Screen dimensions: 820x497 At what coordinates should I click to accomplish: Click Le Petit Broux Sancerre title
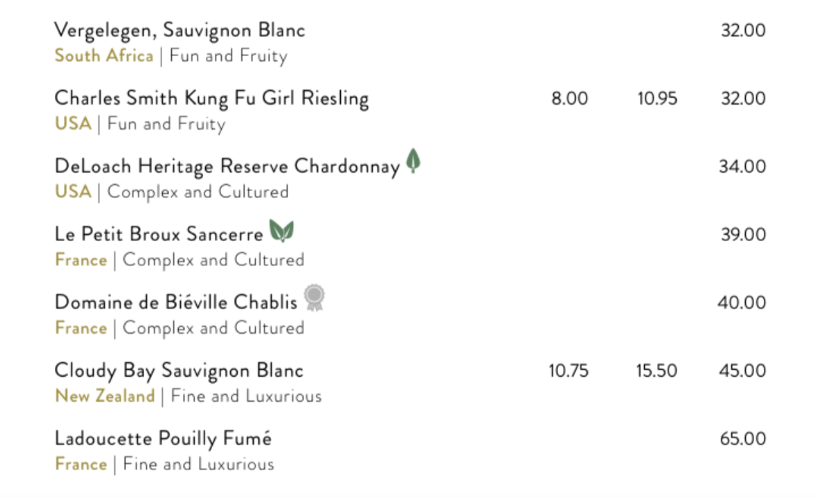tap(159, 234)
